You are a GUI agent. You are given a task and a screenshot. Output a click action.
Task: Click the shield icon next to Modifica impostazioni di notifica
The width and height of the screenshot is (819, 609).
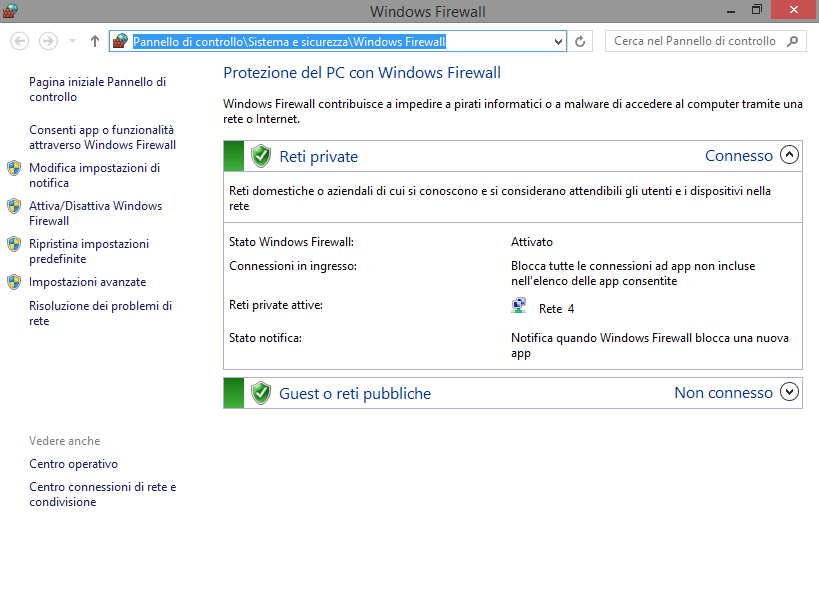click(x=14, y=168)
